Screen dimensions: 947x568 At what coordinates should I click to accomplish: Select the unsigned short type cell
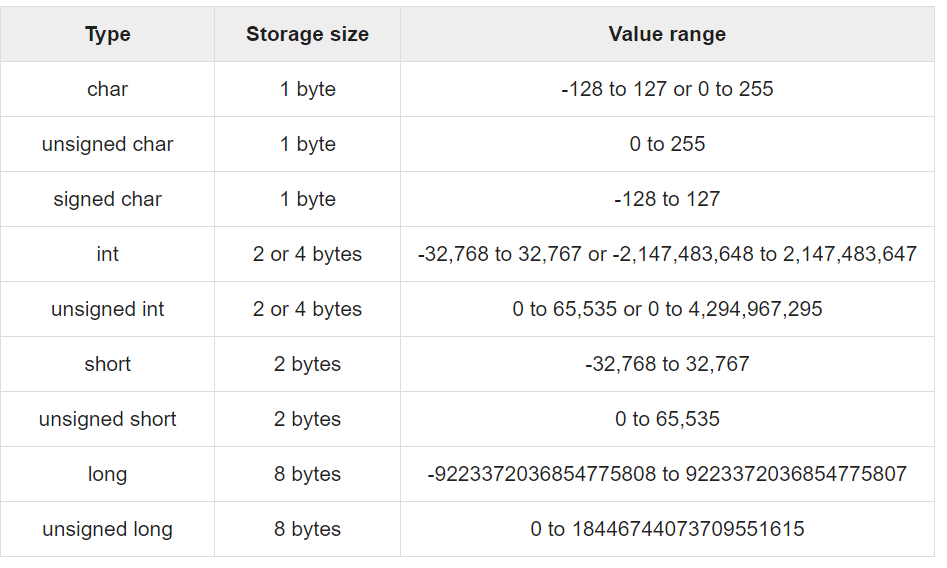pyautogui.click(x=108, y=419)
